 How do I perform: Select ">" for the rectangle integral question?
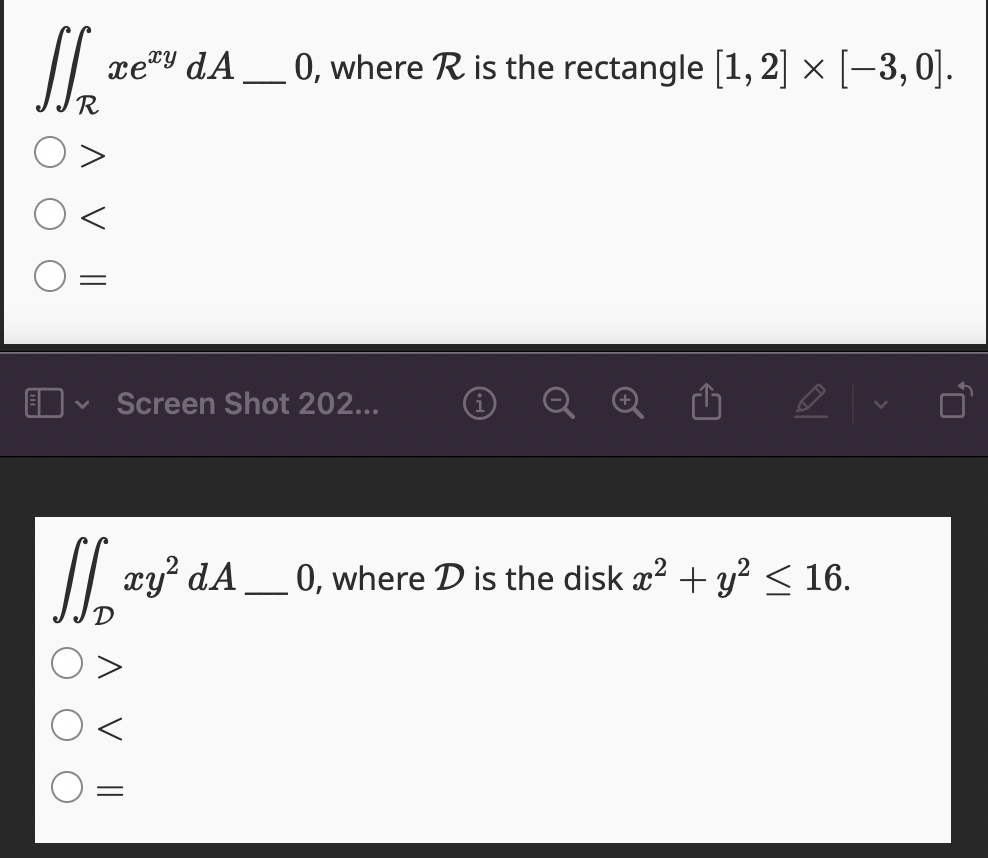[49, 153]
